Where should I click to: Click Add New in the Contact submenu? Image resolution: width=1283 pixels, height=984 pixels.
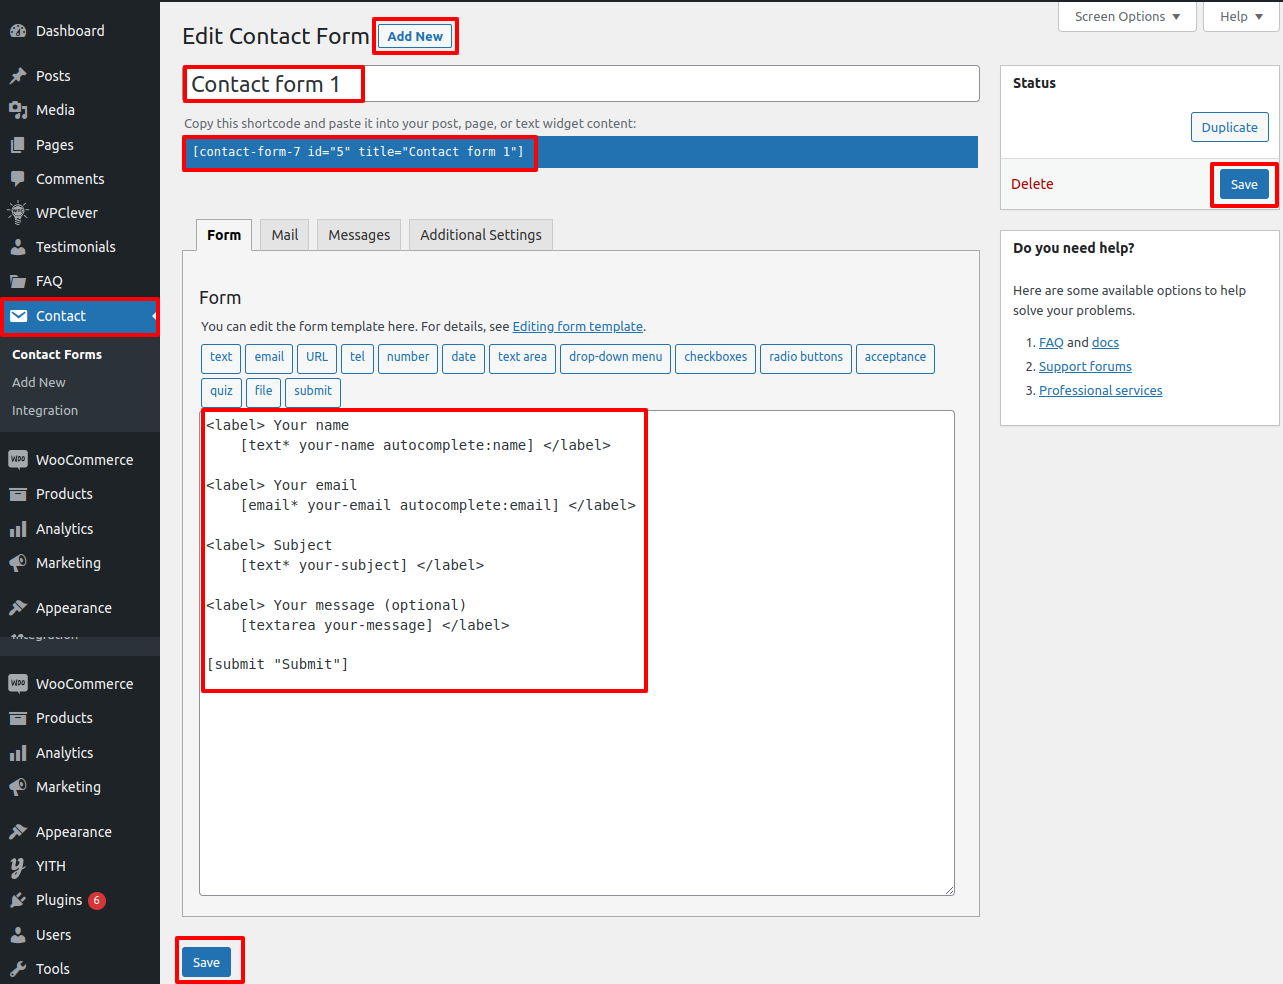[39, 383]
